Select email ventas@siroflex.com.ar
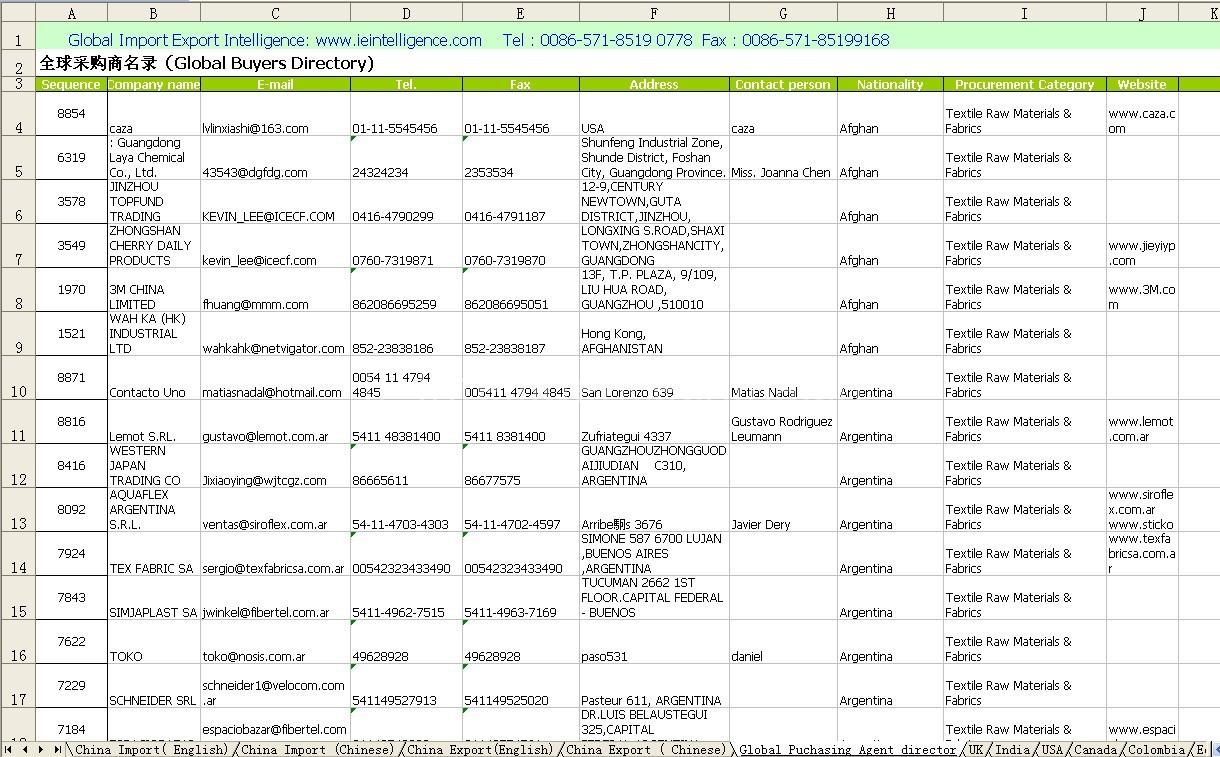The image size is (1220, 757). point(275,510)
